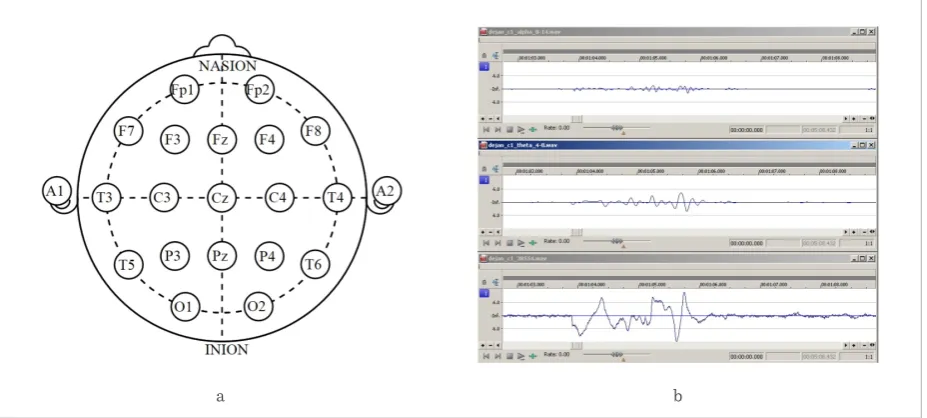The width and height of the screenshot is (927, 418).
Task: Click time zoom-in plus at theta window's right
Action: tap(854, 232)
